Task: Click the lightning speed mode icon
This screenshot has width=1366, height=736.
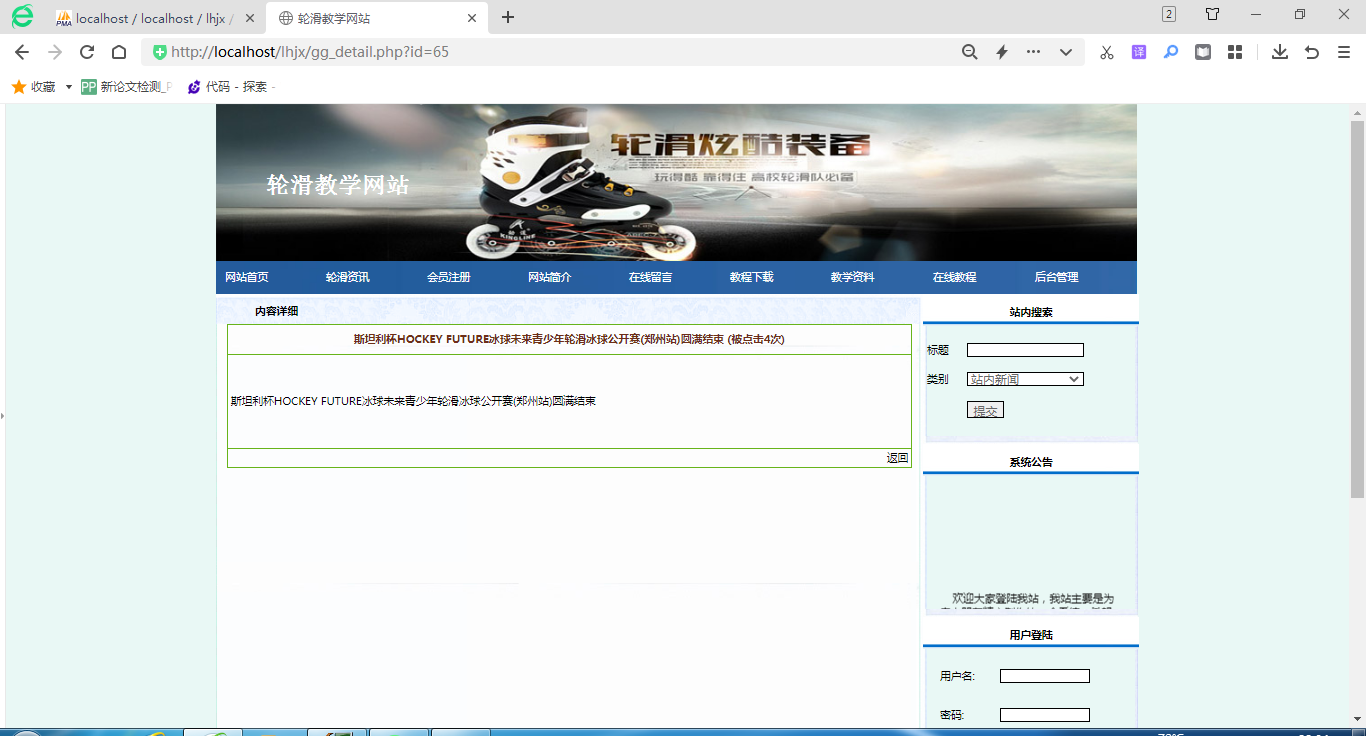Action: 1001,52
